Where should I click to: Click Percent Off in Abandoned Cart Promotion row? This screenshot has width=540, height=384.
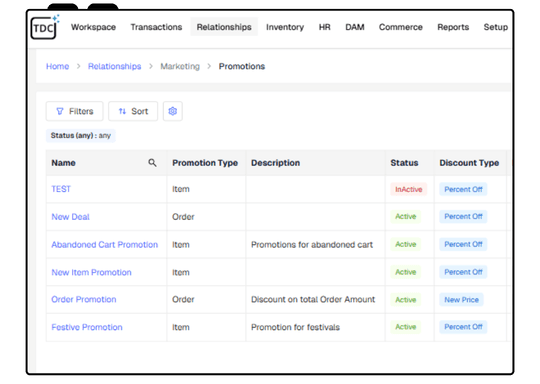(463, 245)
